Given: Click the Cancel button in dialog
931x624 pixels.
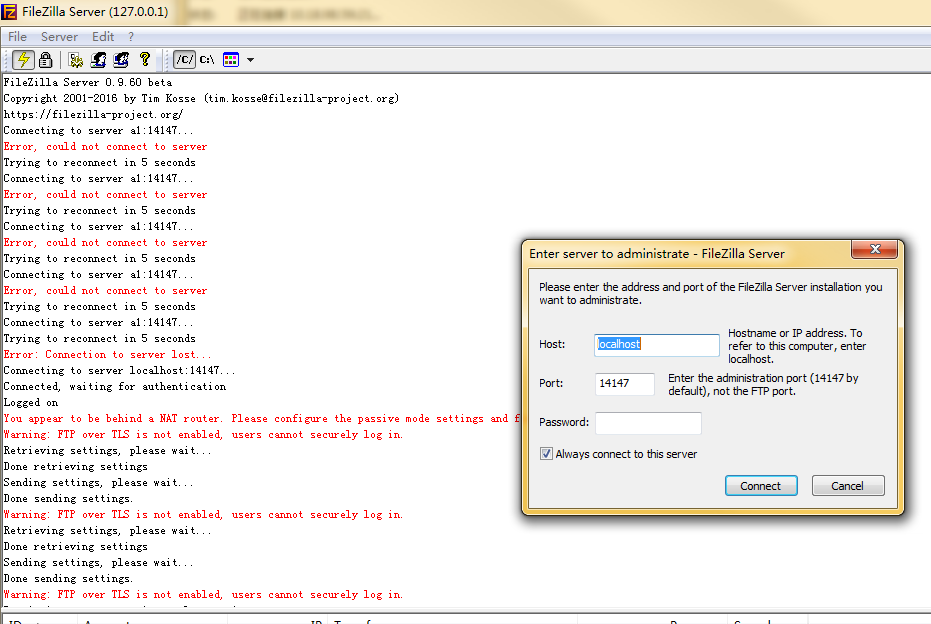Looking at the screenshot, I should click(x=848, y=486).
